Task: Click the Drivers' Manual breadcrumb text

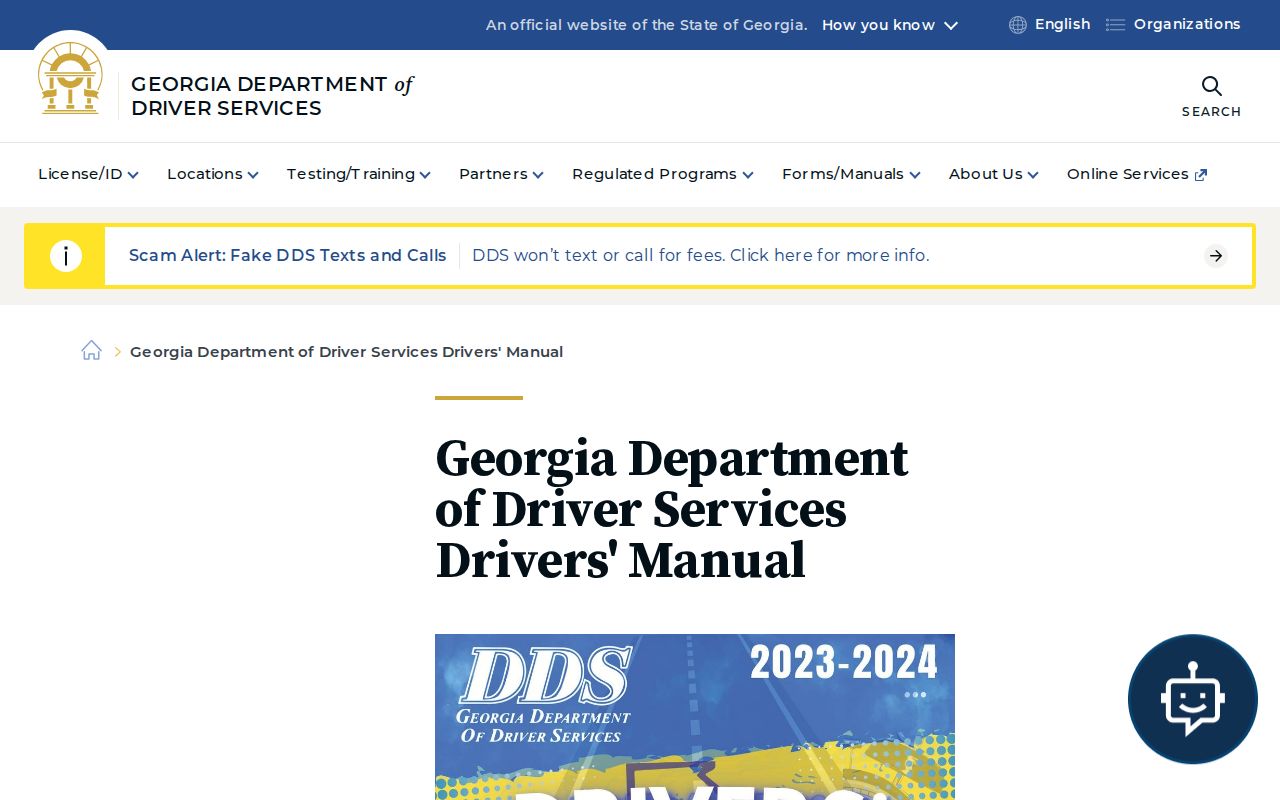Action: [346, 352]
